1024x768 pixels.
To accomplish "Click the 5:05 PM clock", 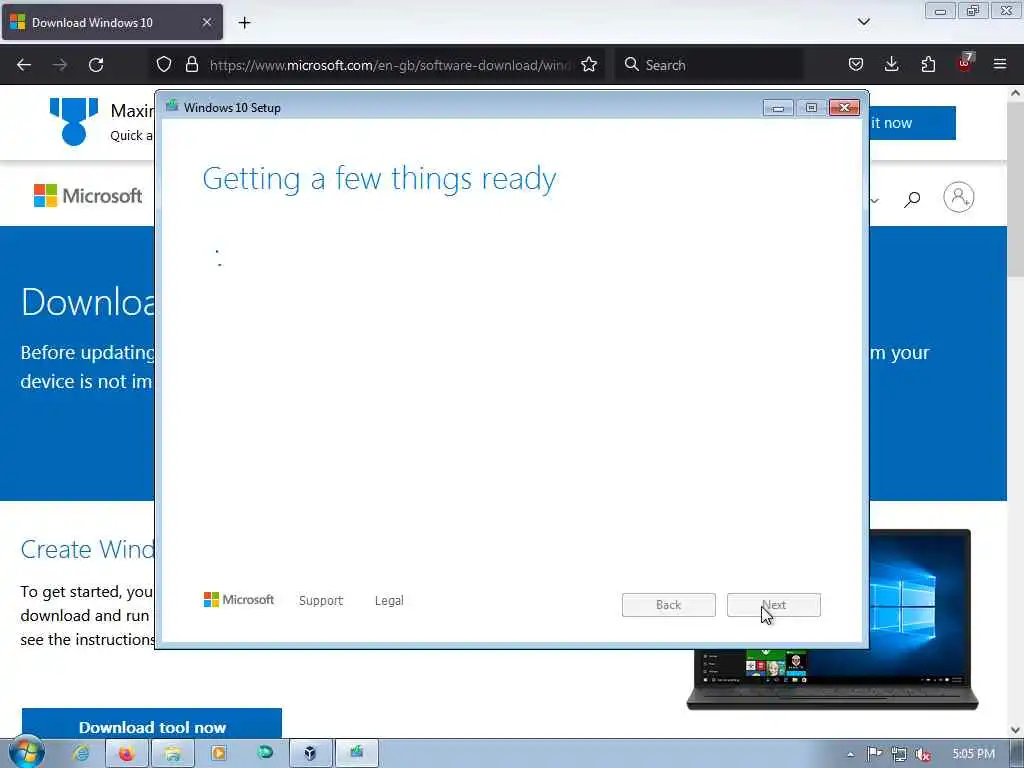I will tap(974, 754).
